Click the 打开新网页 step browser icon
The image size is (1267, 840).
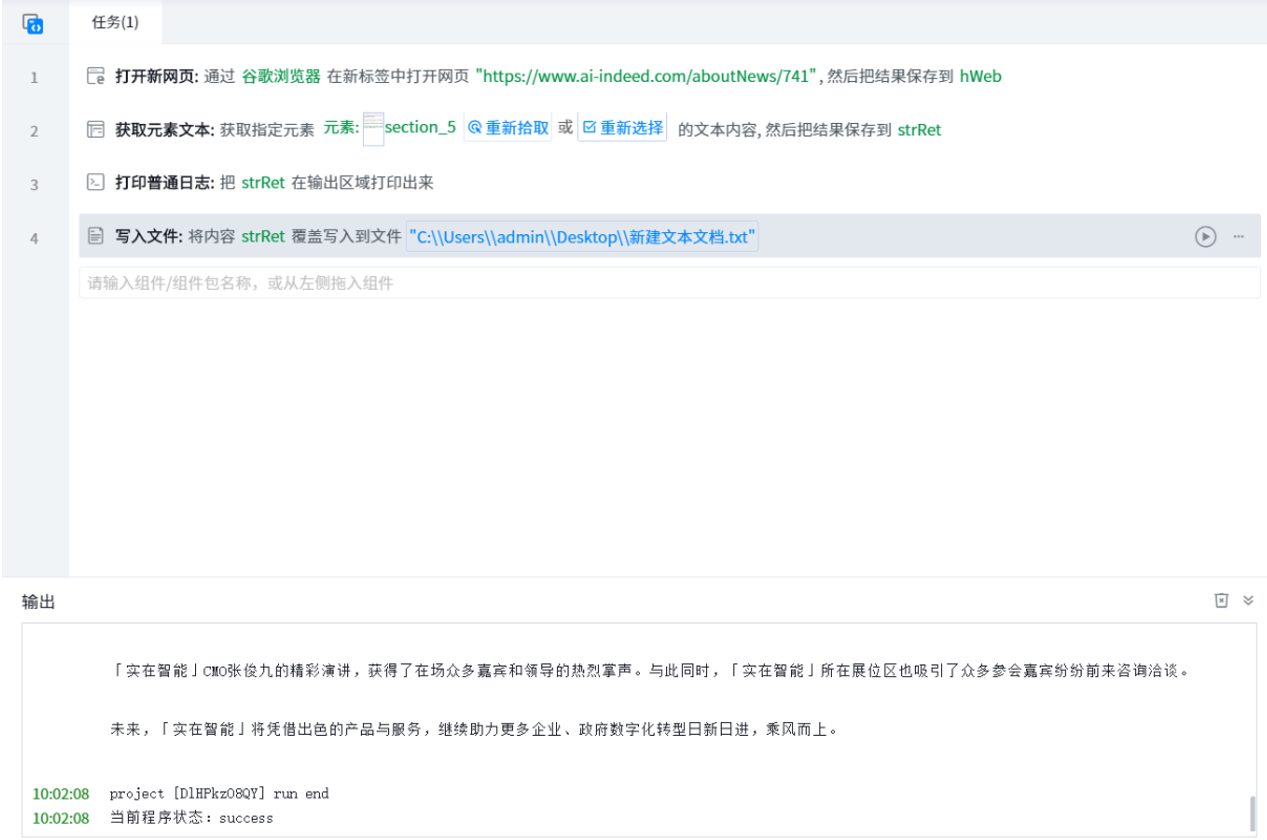[x=96, y=76]
